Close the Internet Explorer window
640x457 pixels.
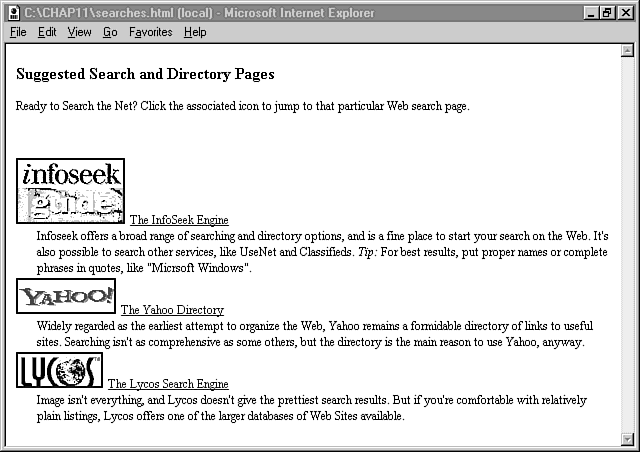(628, 12)
